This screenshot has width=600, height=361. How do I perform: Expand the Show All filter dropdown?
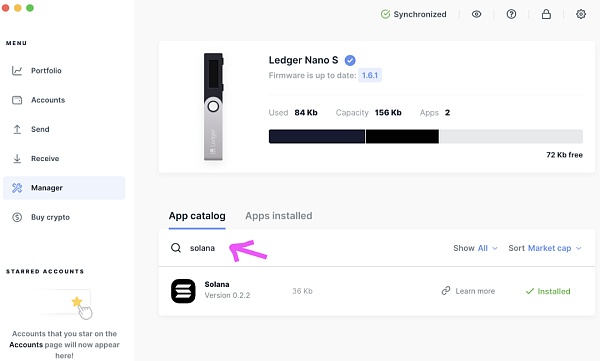475,248
